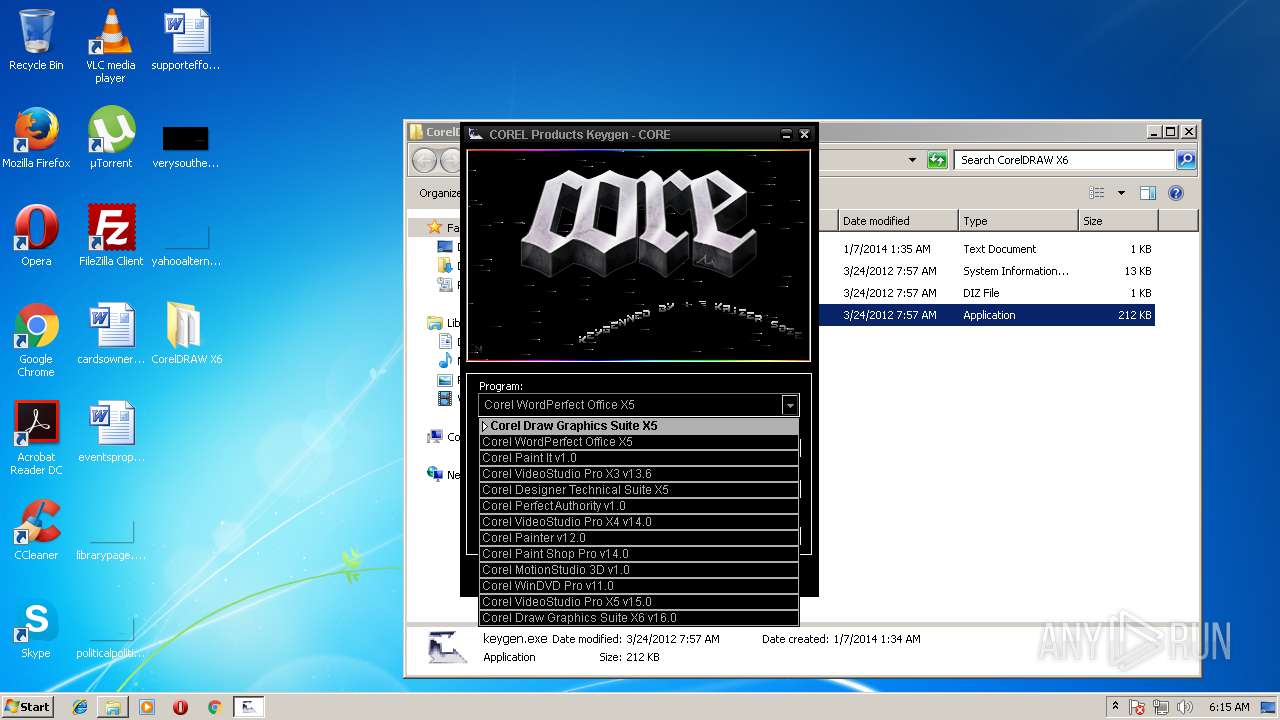Select the DIZ File row

[986, 293]
